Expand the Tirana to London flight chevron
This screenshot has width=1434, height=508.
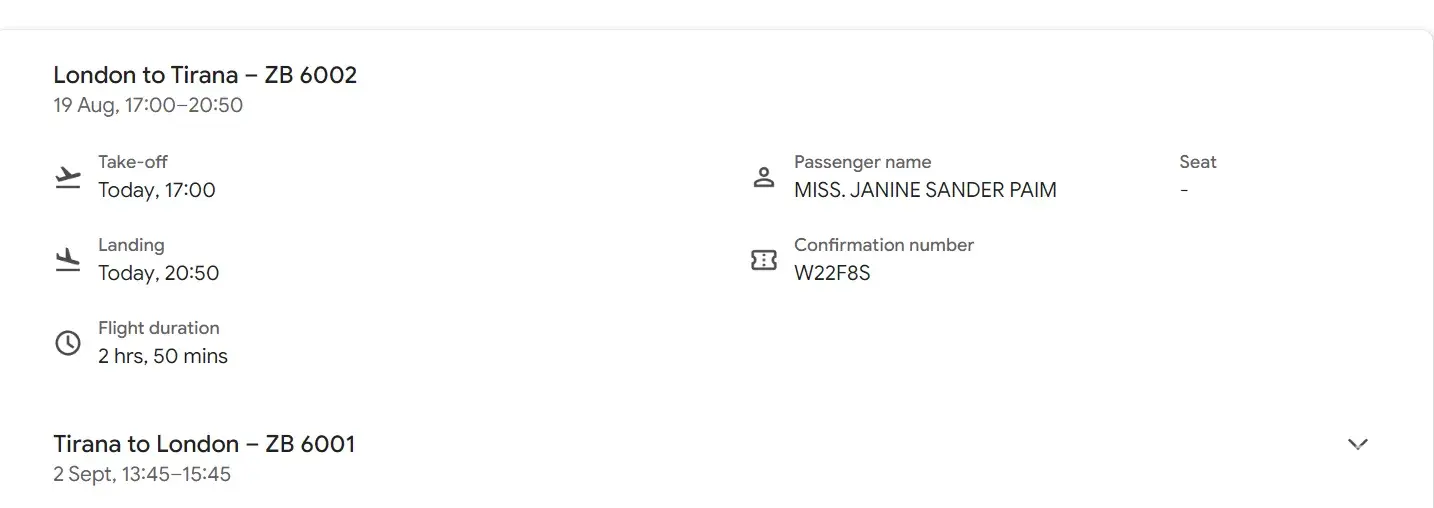[x=1357, y=444]
